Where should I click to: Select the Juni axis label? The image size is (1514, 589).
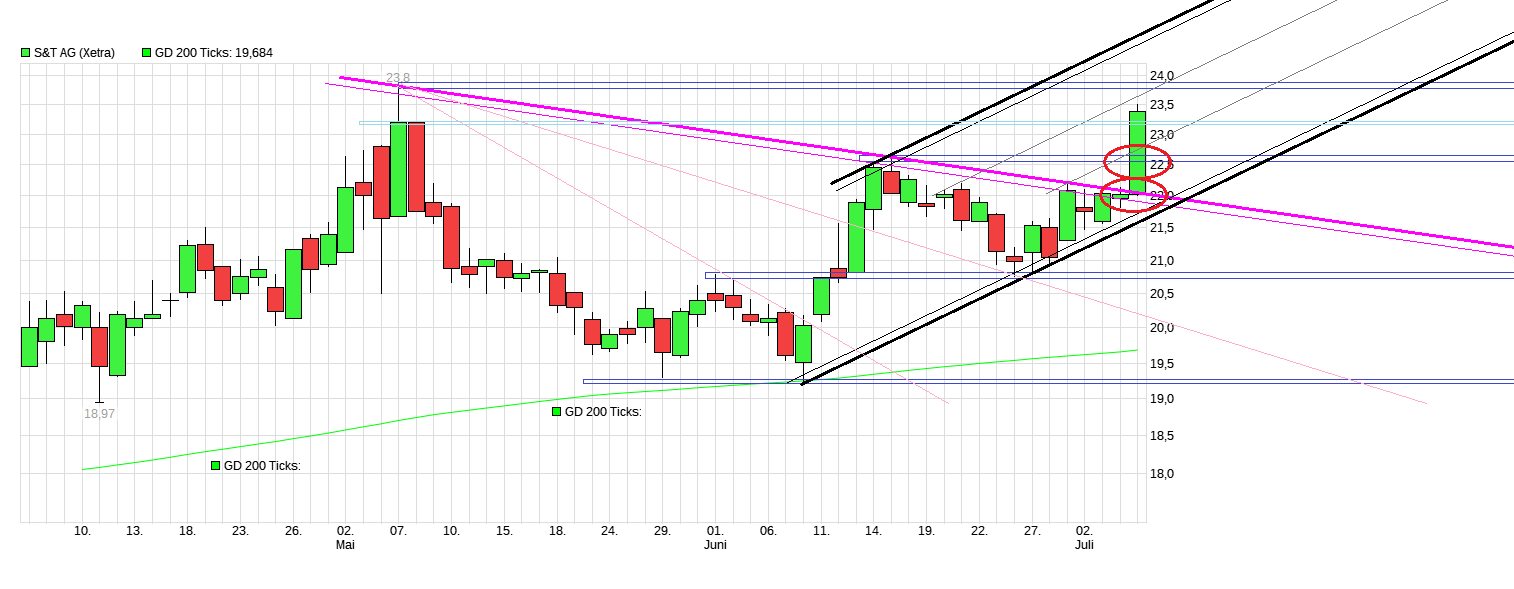click(715, 545)
